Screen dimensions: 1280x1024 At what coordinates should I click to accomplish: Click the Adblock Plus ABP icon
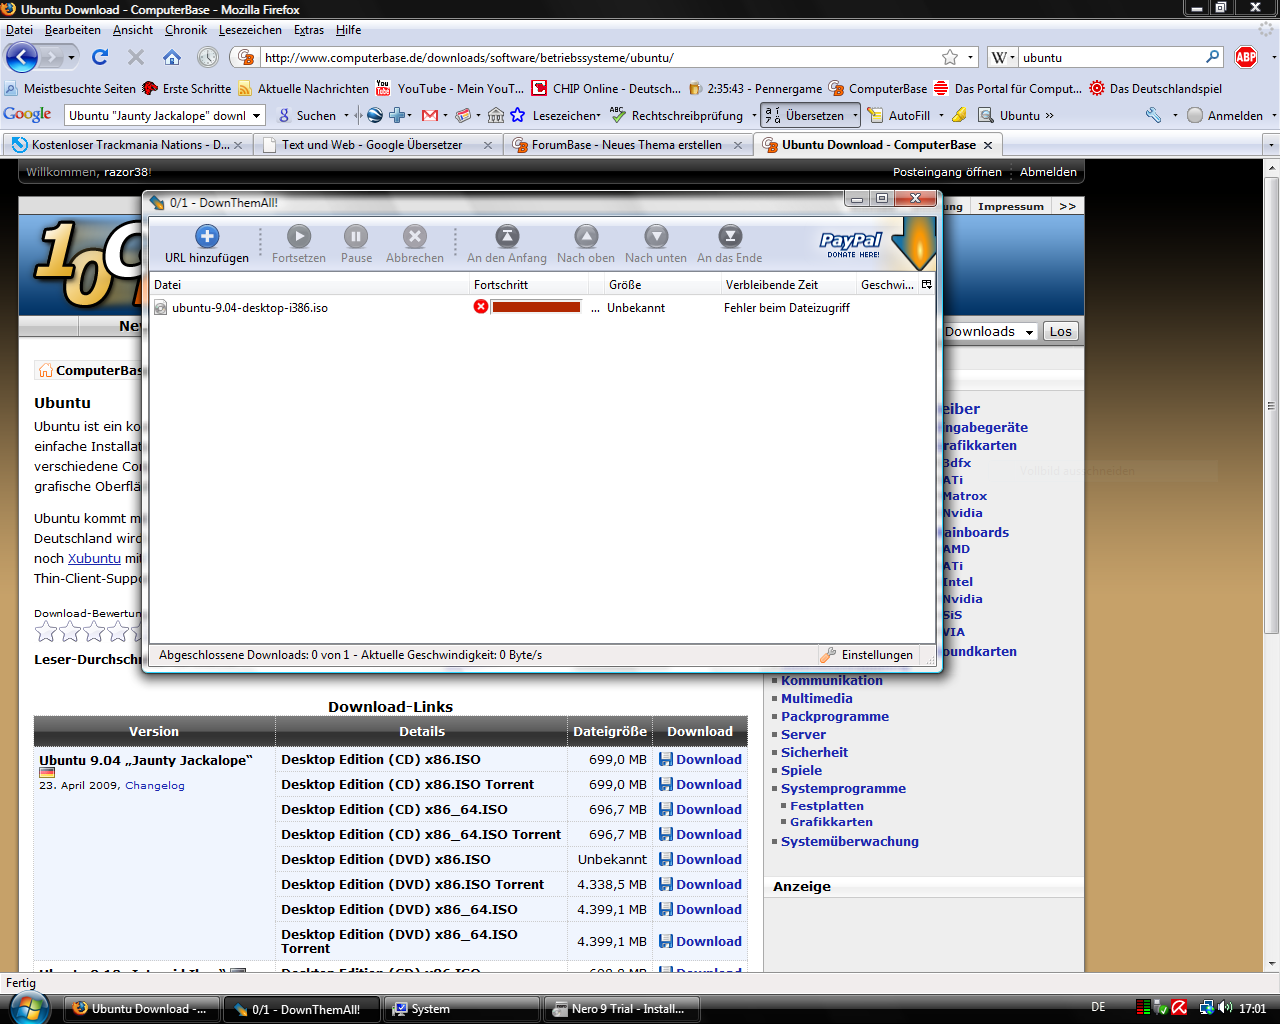tap(1246, 57)
